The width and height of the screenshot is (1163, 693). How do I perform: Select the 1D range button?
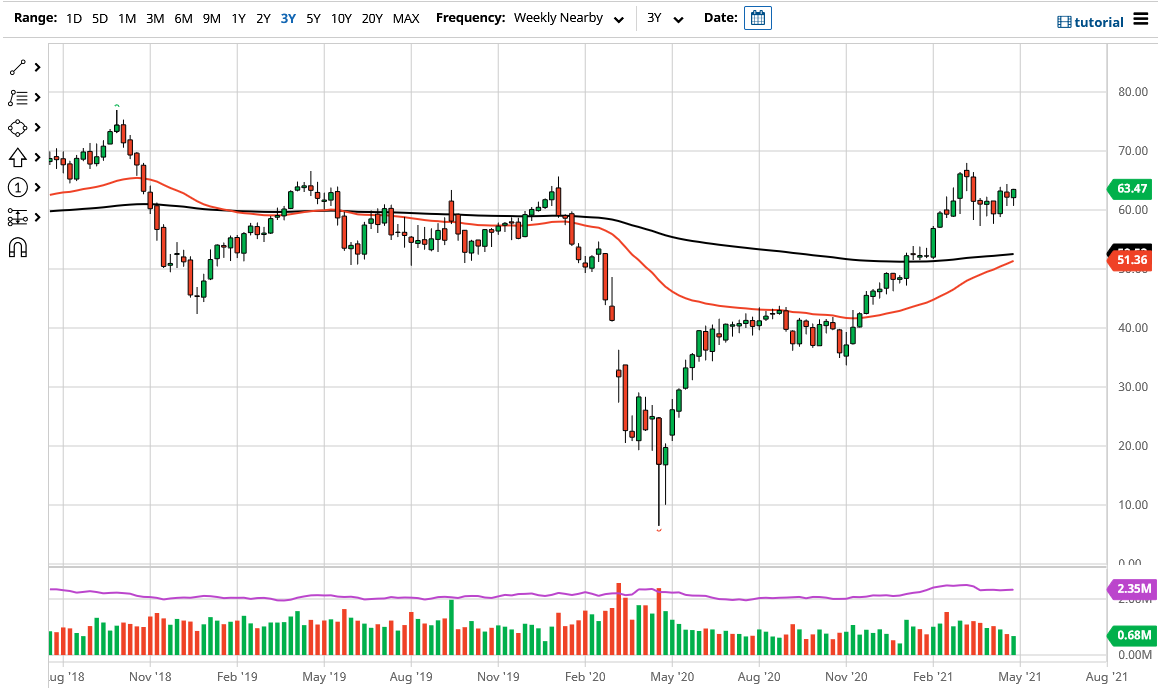pyautogui.click(x=73, y=18)
